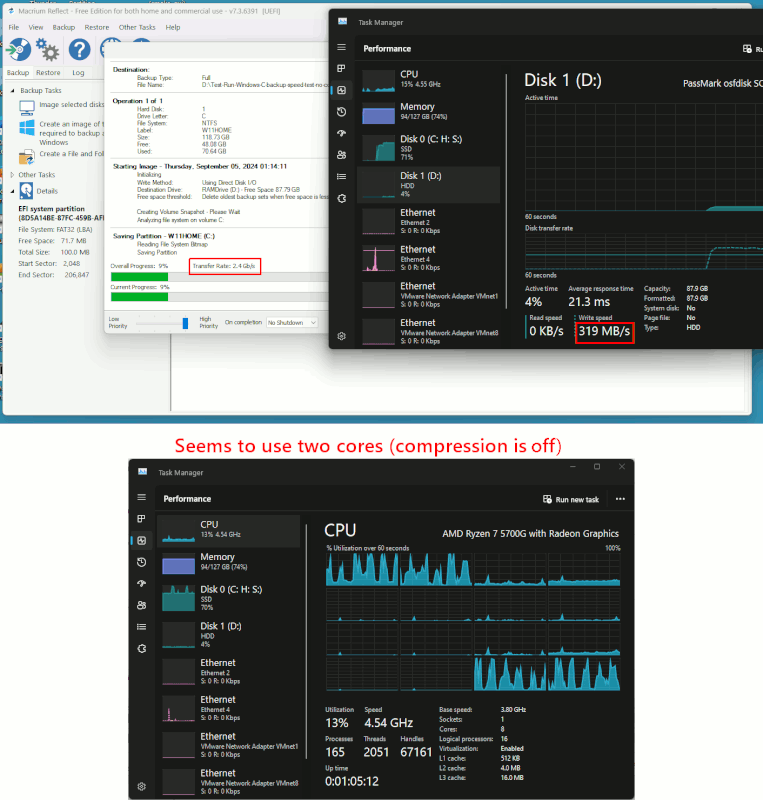The image size is (763, 800).
Task: Open the On completion No Shutdown dropdown
Action: pyautogui.click(x=292, y=322)
